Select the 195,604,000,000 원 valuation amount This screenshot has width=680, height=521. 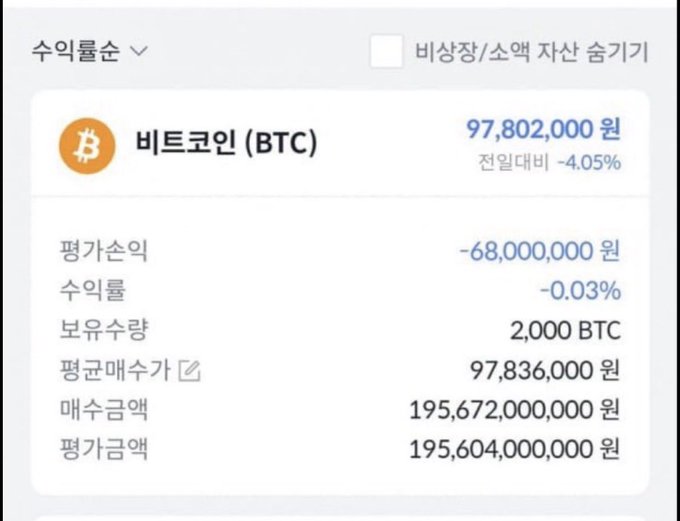pyautogui.click(x=515, y=448)
